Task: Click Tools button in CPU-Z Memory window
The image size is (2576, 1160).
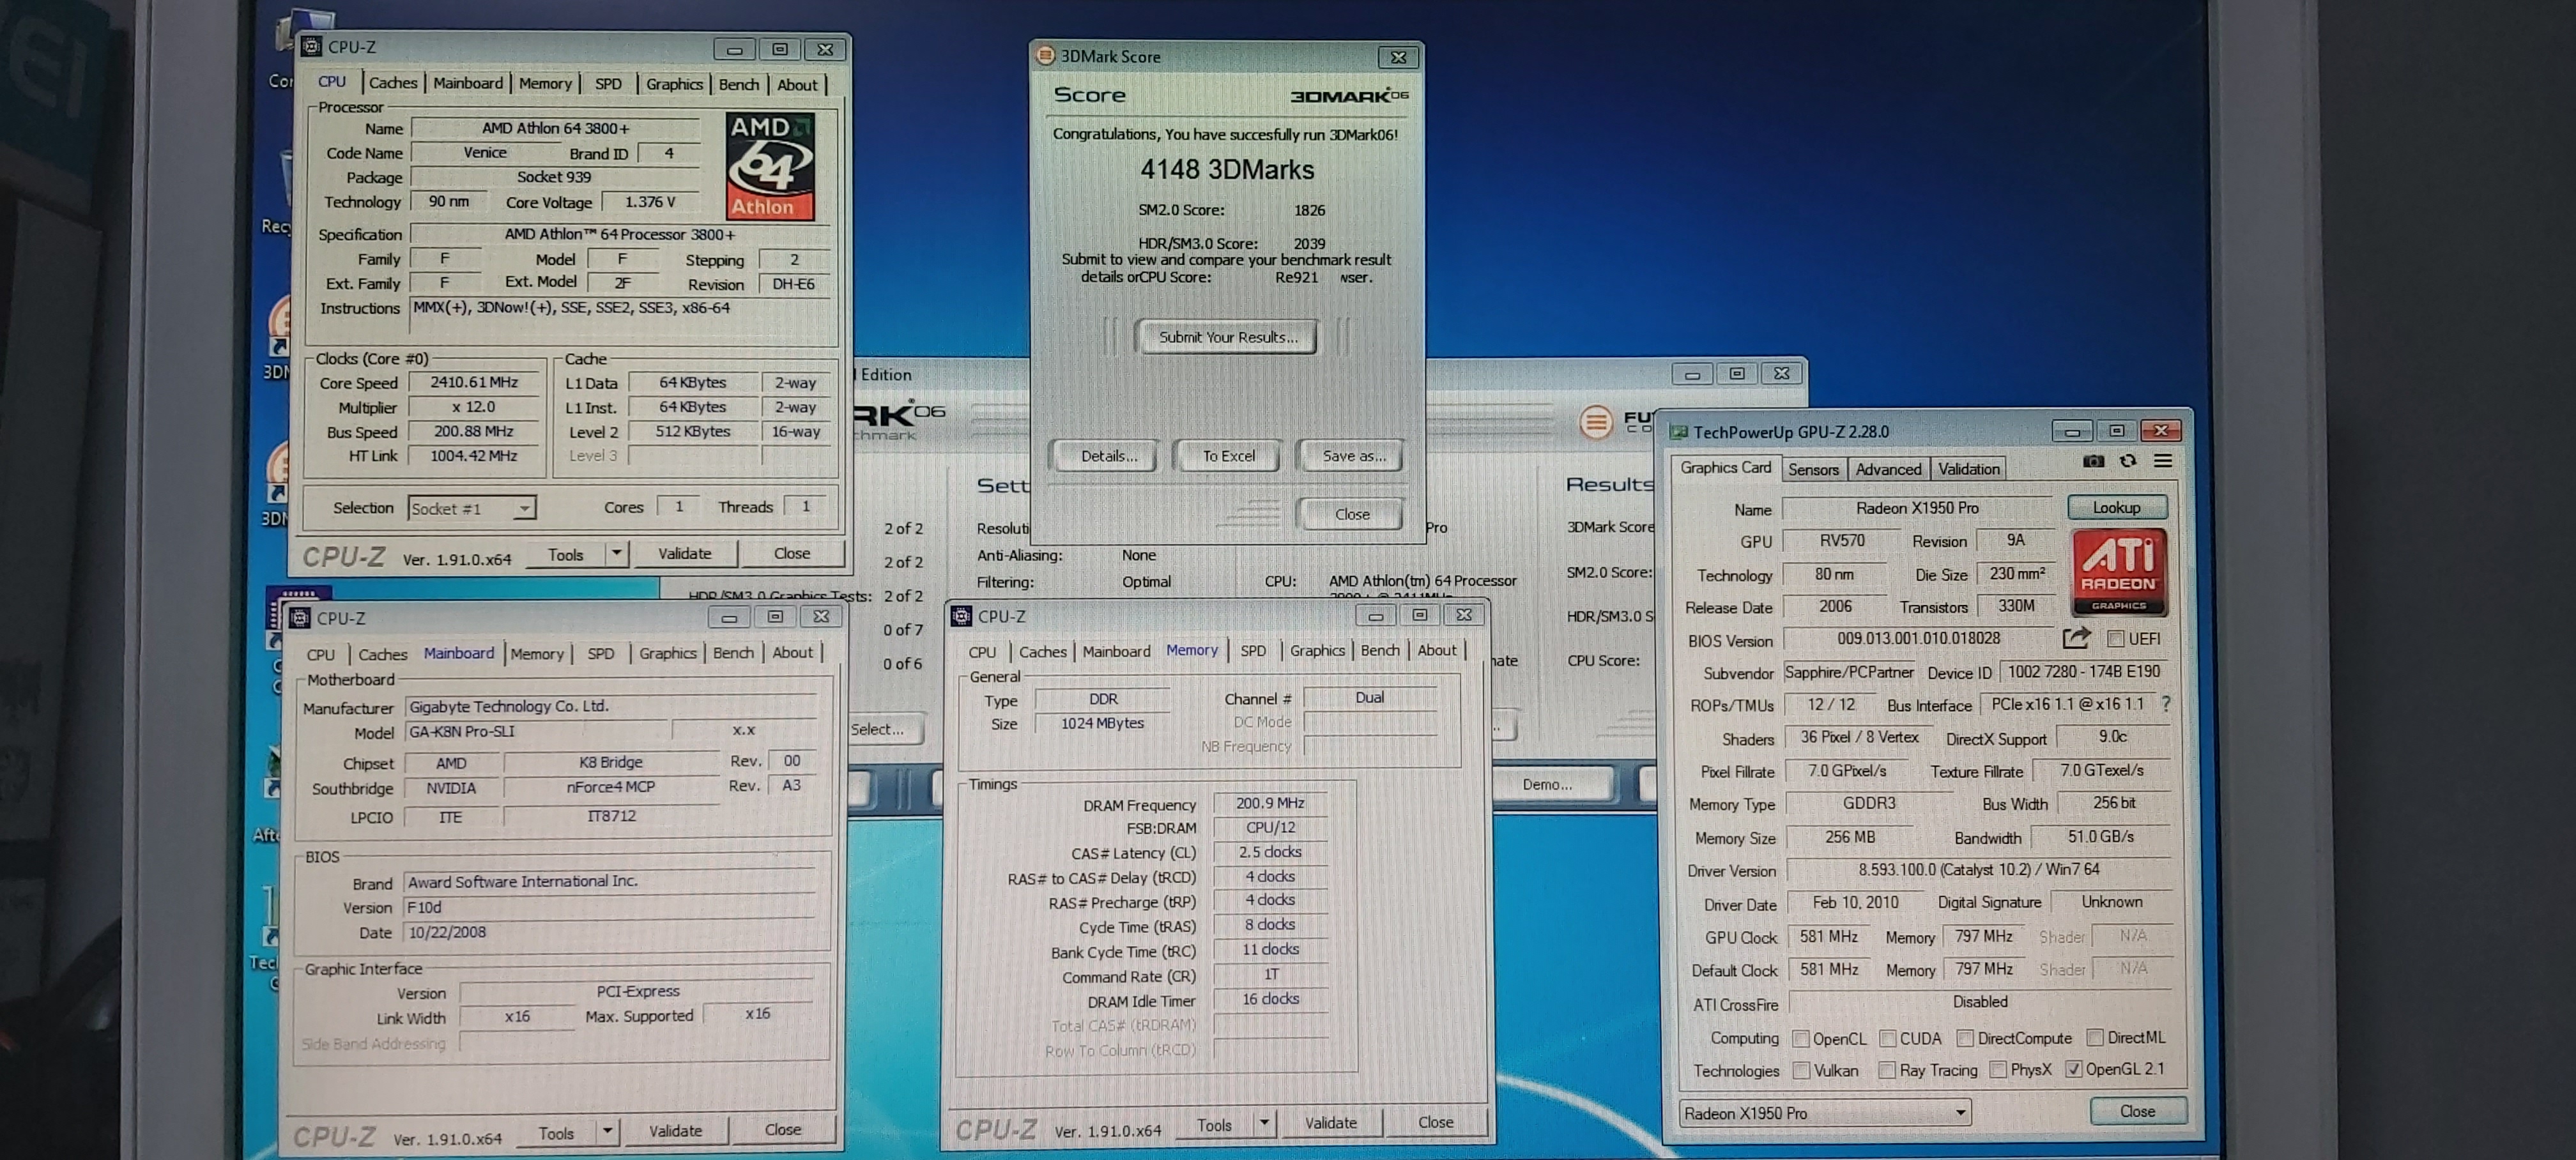Action: pyautogui.click(x=1214, y=1125)
